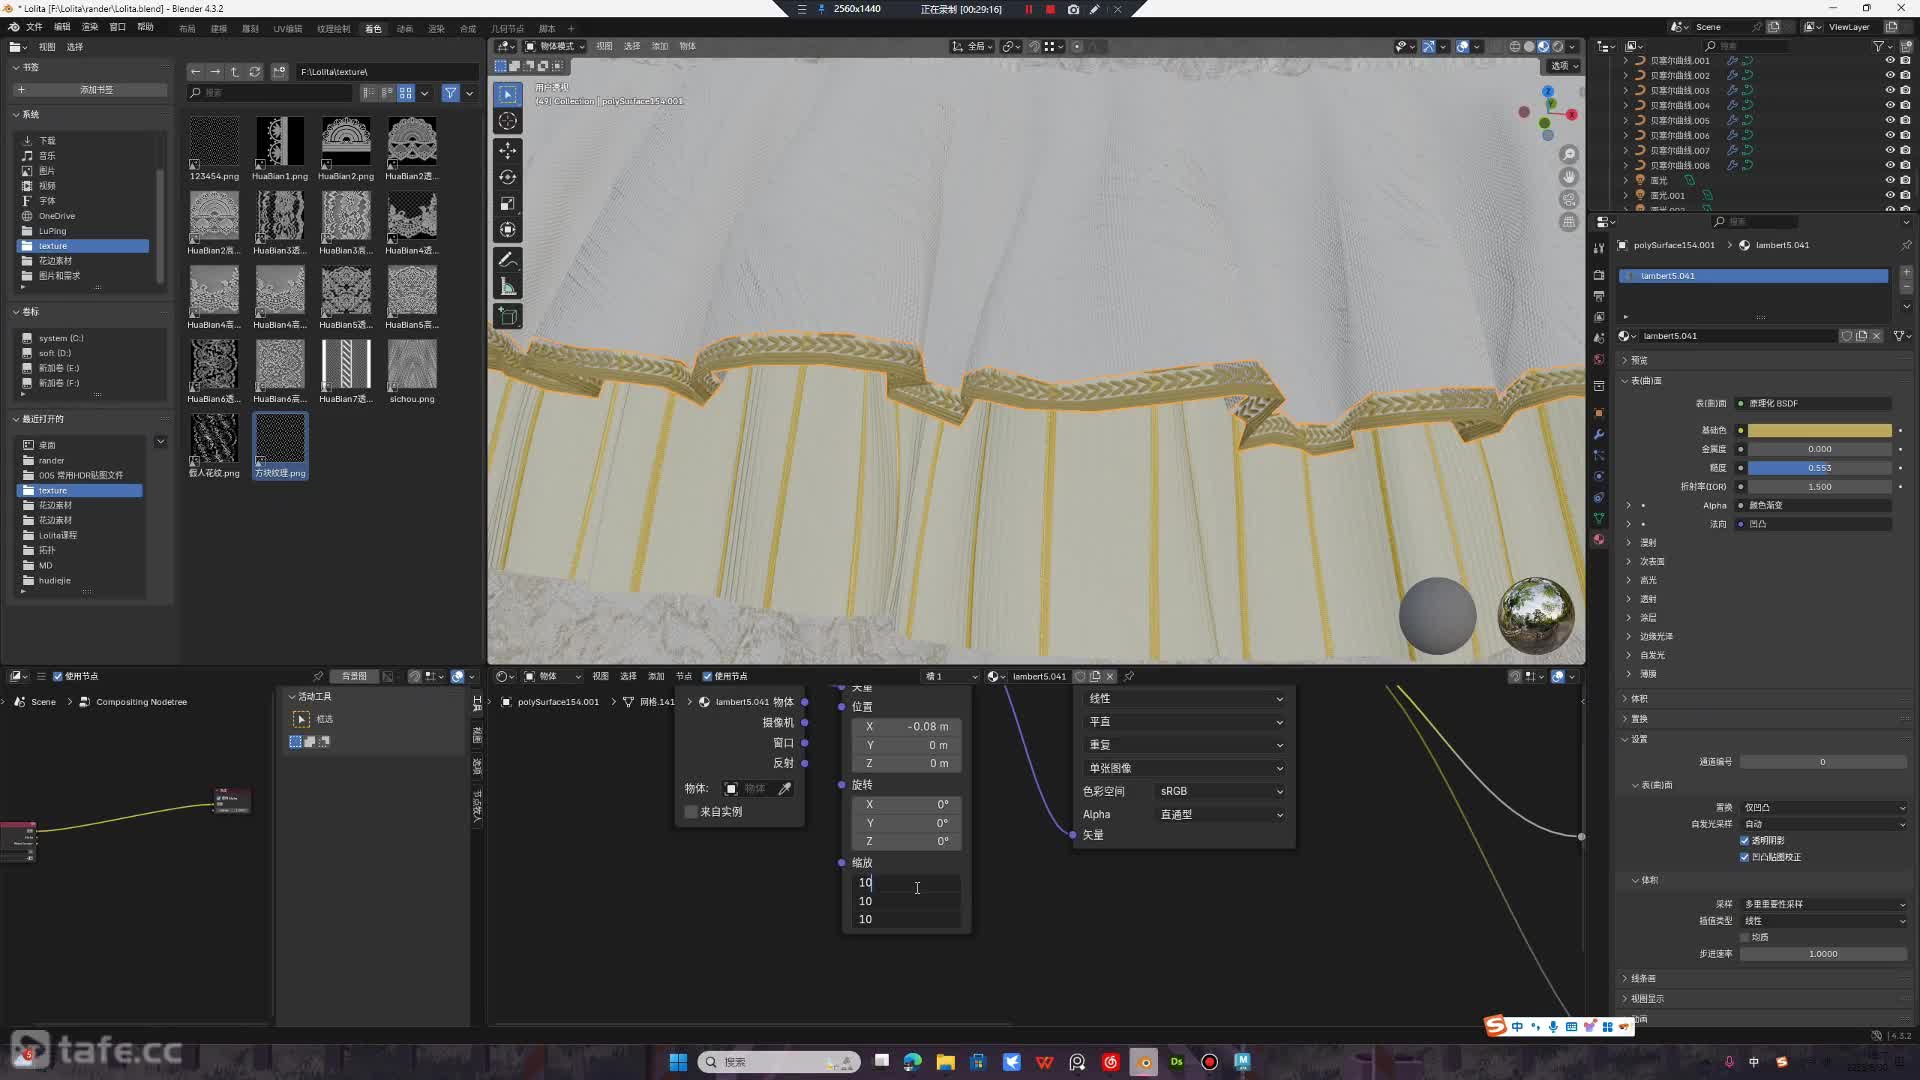This screenshot has width=1920, height=1080.
Task: Select the Rotate tool in viewport toolbar
Action: pos(508,177)
